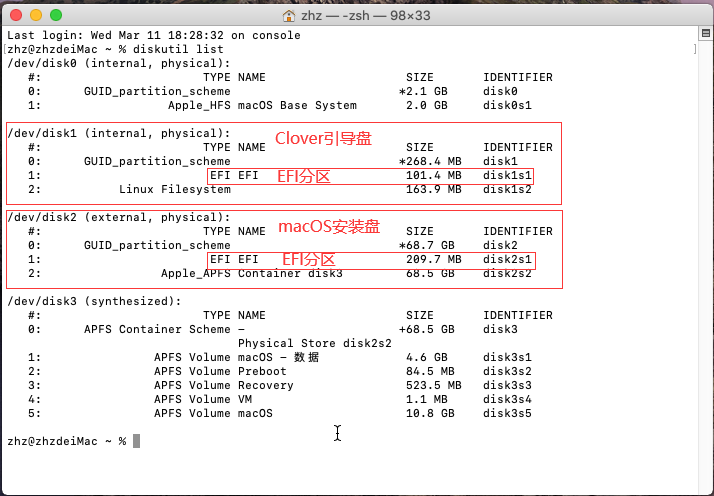
Task: Click the 'disk1s1' identifier text
Action: [508, 175]
